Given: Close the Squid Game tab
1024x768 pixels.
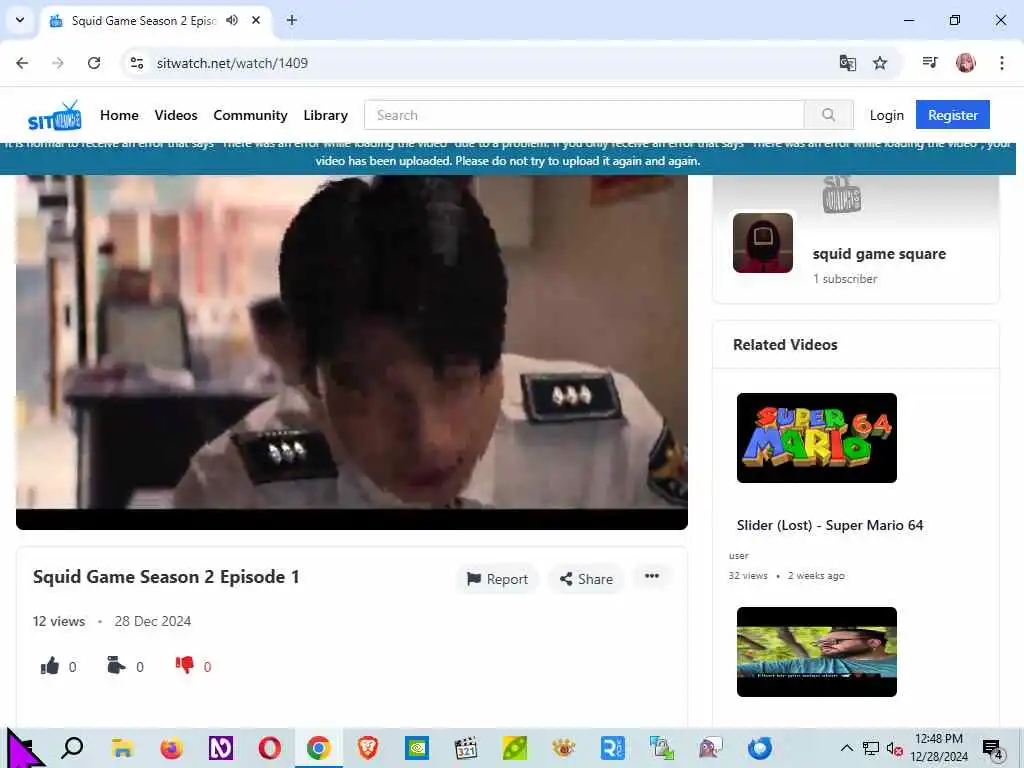Looking at the screenshot, I should point(256,20).
